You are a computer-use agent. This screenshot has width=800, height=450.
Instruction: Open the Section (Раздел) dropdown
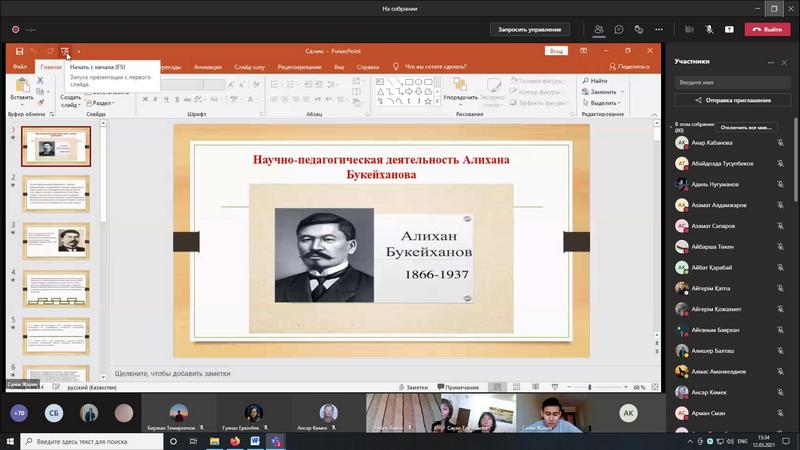click(101, 103)
